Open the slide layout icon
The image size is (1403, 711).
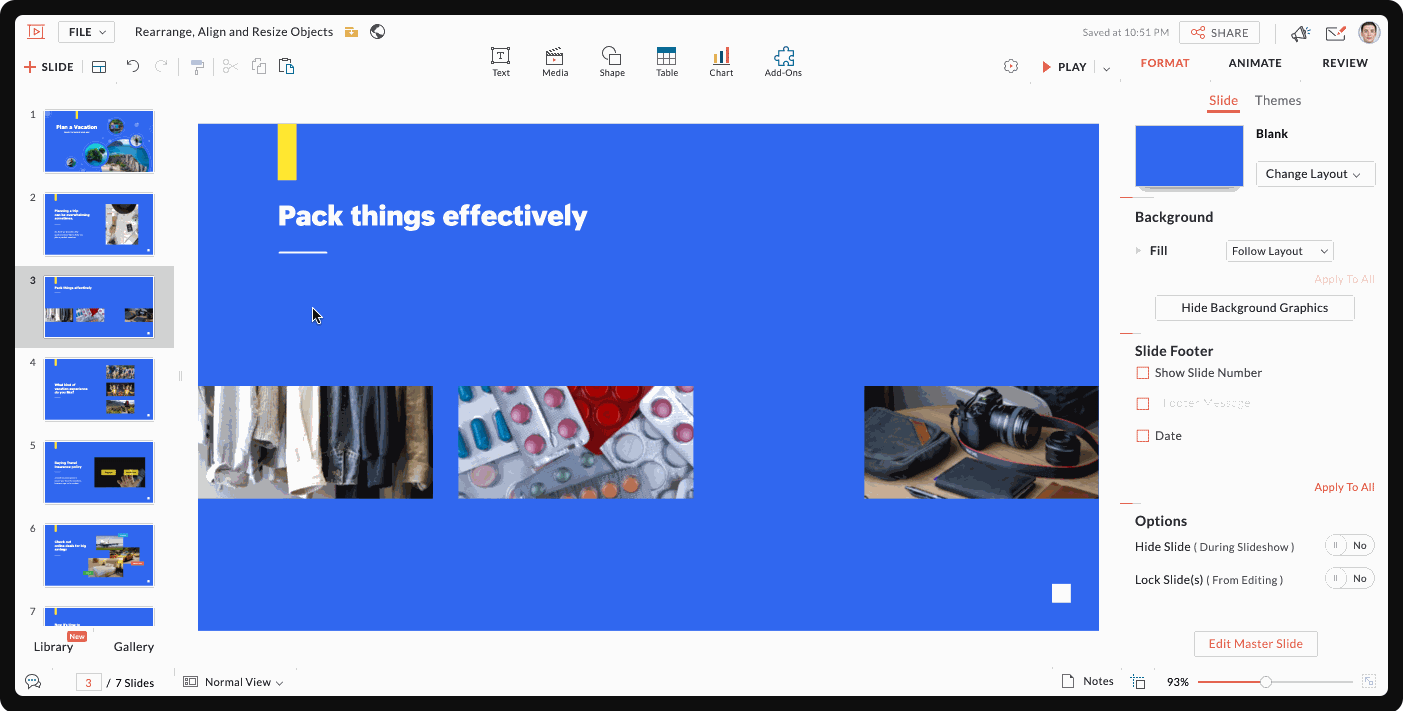click(99, 67)
